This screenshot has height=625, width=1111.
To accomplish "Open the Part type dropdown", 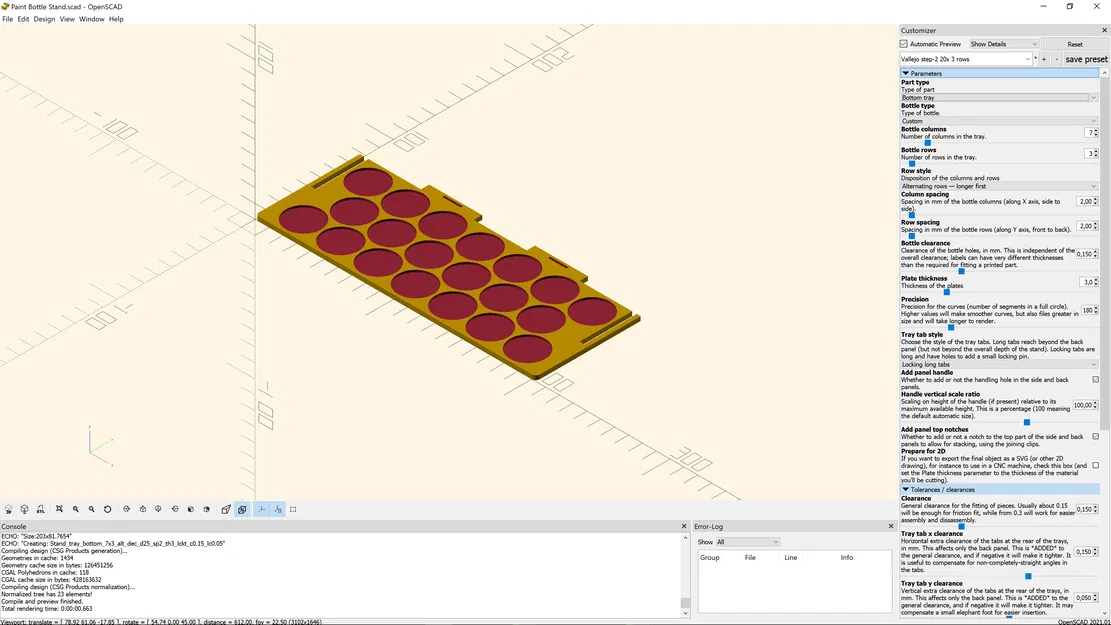I will (x=1000, y=96).
